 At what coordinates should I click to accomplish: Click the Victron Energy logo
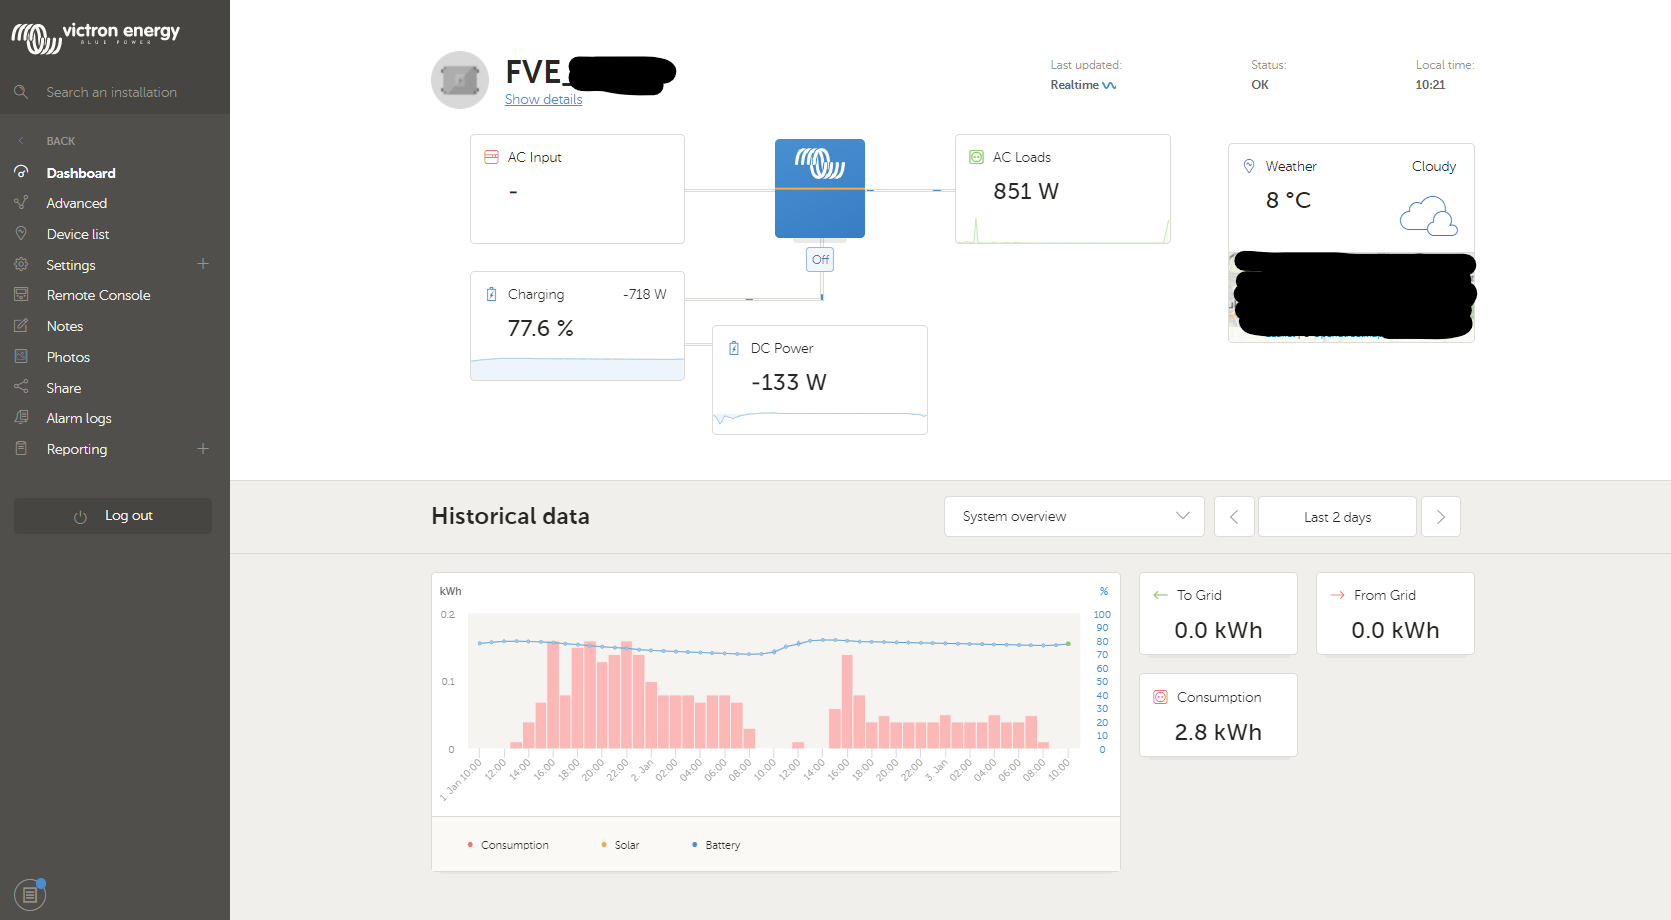coord(96,37)
